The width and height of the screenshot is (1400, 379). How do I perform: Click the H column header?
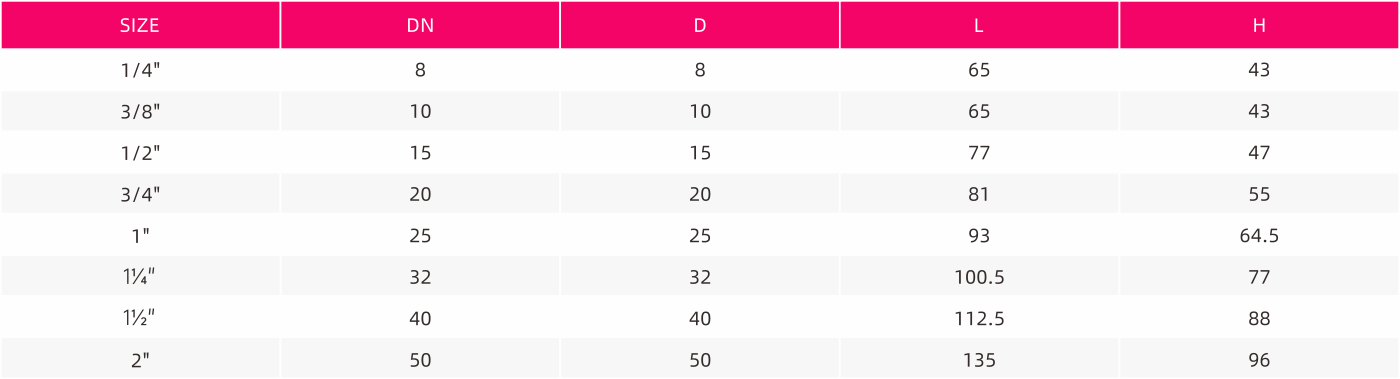click(x=1259, y=25)
